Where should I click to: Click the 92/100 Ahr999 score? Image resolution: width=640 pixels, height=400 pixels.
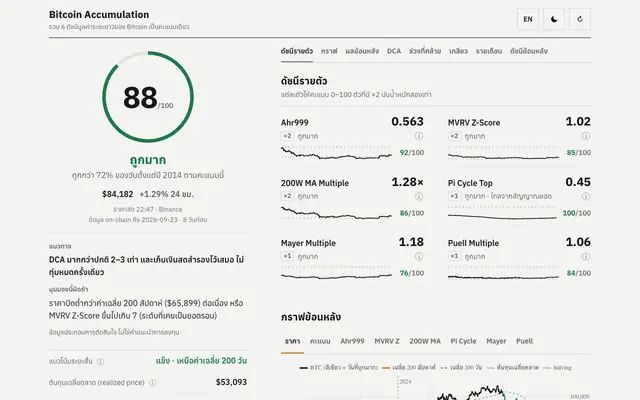pos(412,153)
